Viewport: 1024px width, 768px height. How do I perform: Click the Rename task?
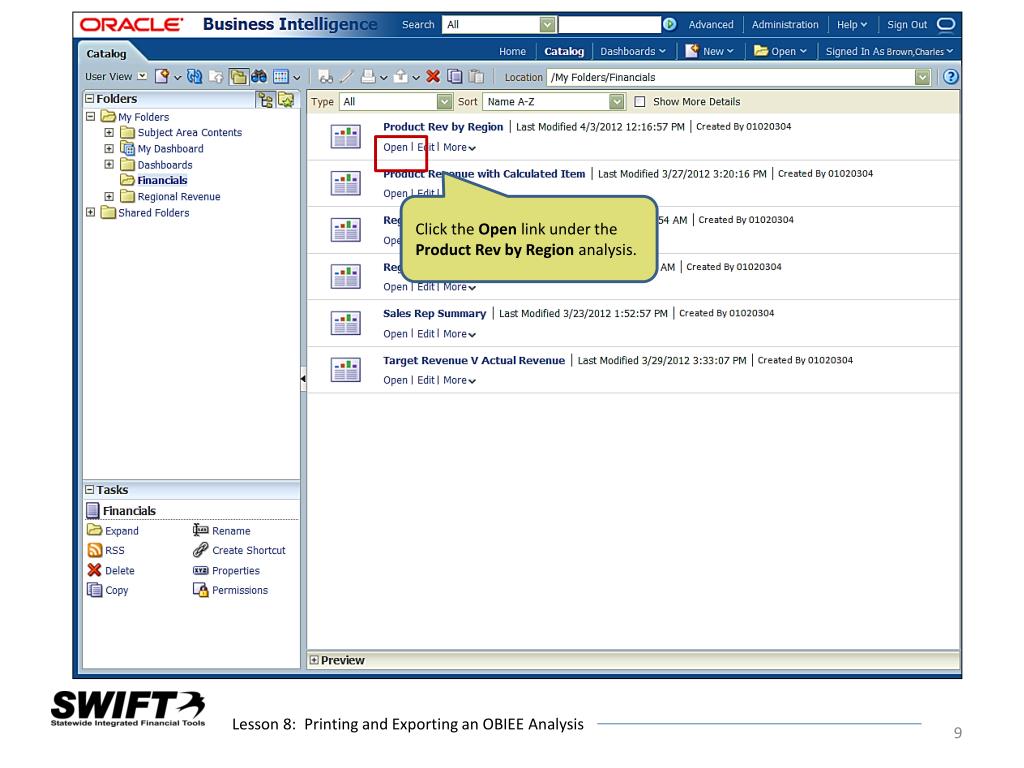pyautogui.click(x=221, y=530)
